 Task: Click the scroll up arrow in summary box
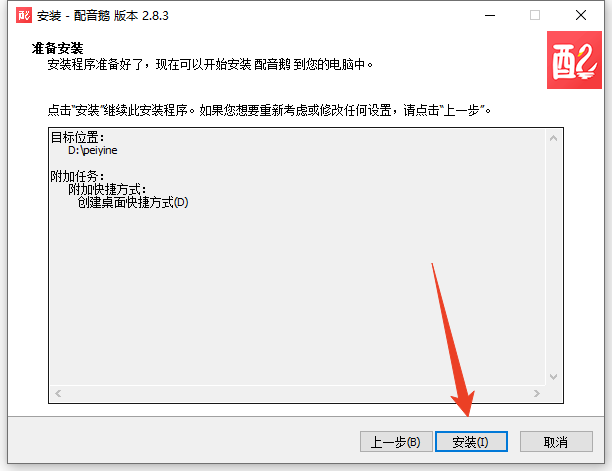coord(553,138)
